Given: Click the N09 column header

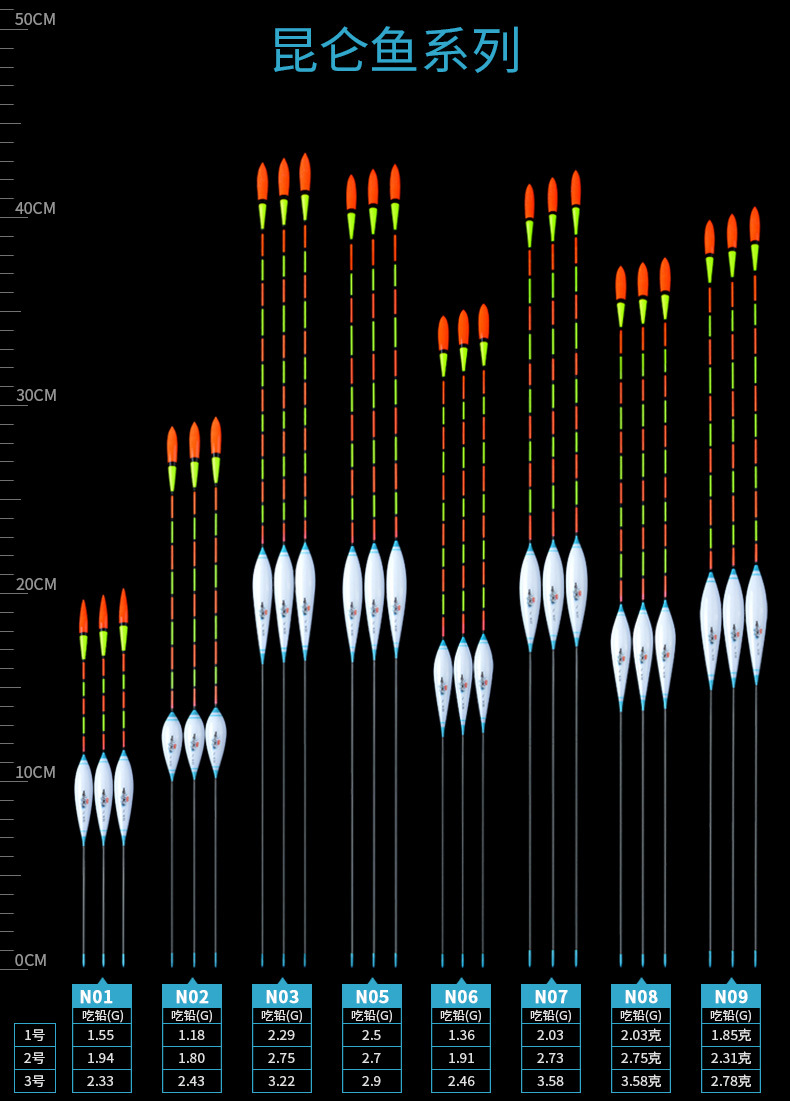Looking at the screenshot, I should (730, 996).
